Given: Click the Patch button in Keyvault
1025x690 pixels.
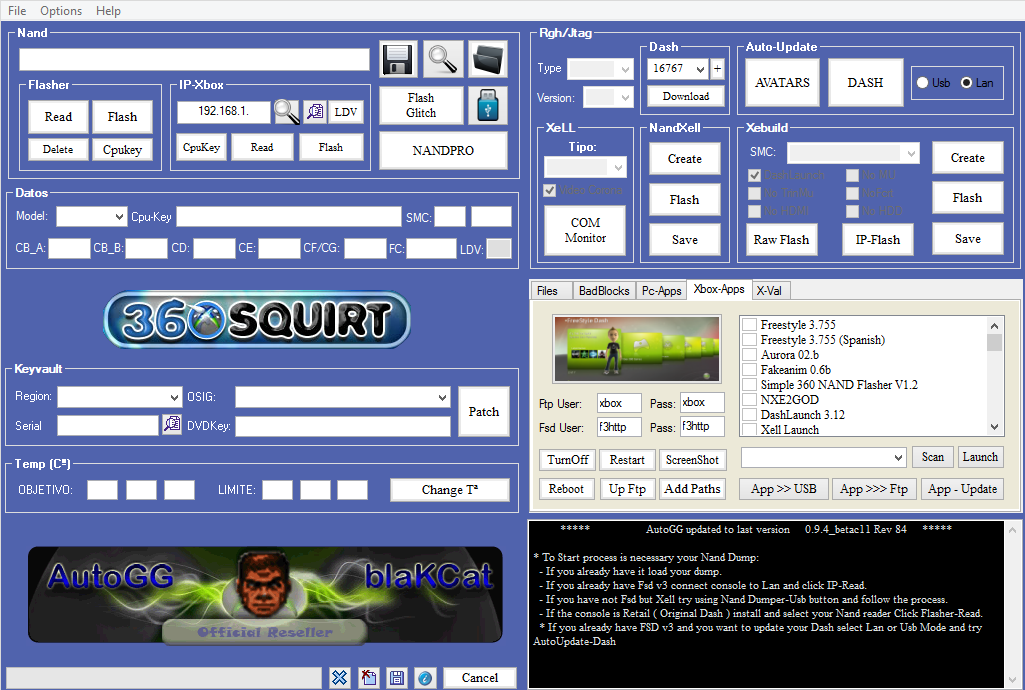Looking at the screenshot, I should [484, 412].
